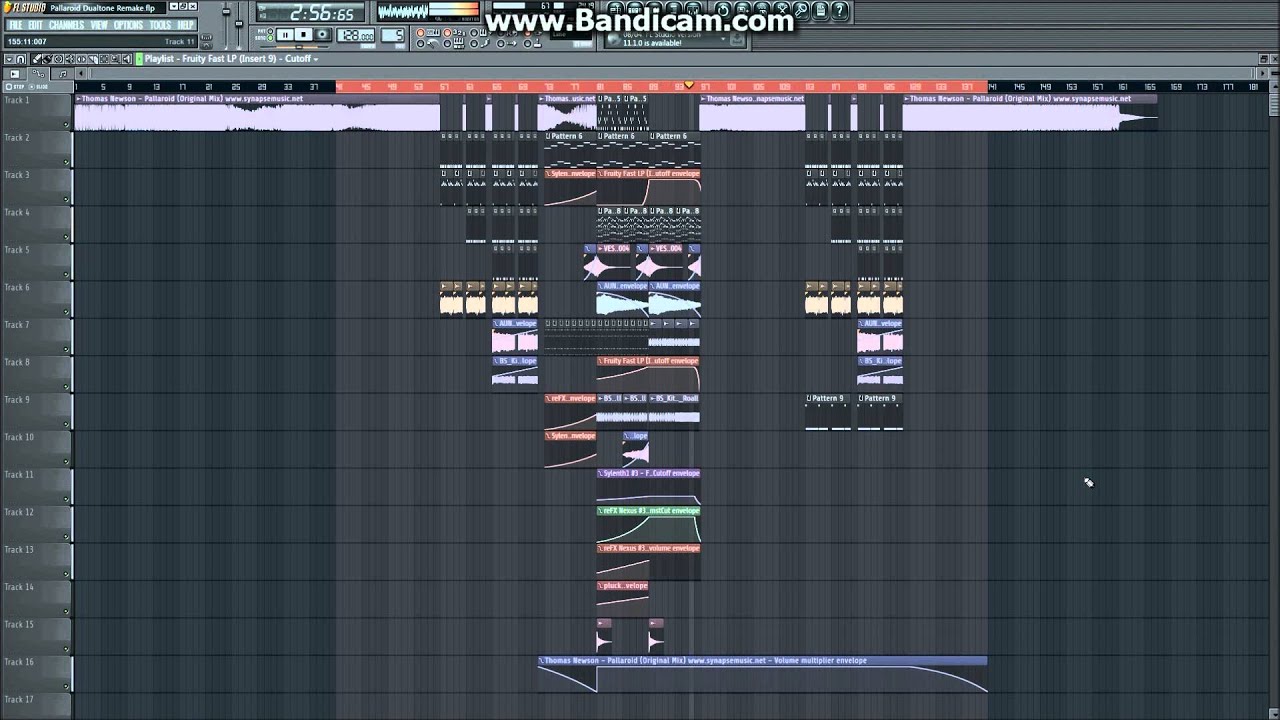Open the VIEW menu

[x=99, y=25]
